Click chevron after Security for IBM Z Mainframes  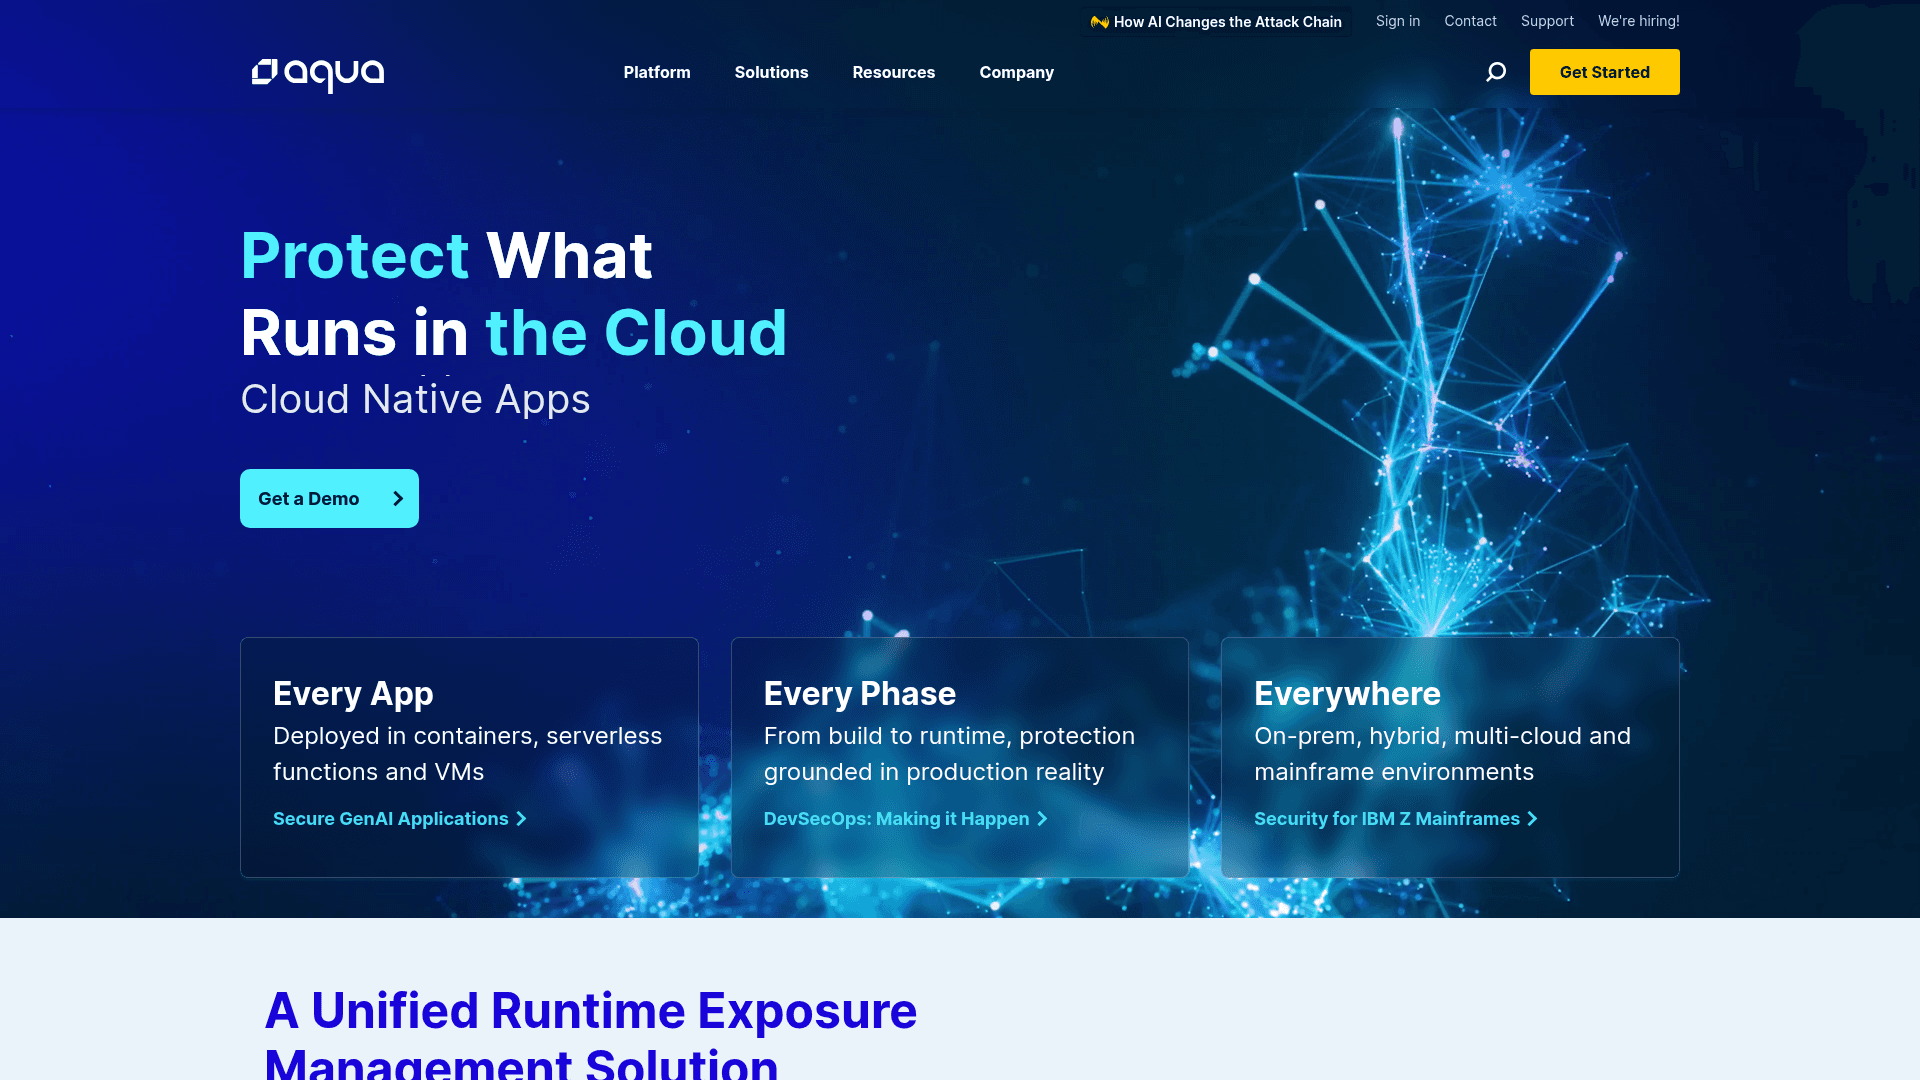(1532, 819)
